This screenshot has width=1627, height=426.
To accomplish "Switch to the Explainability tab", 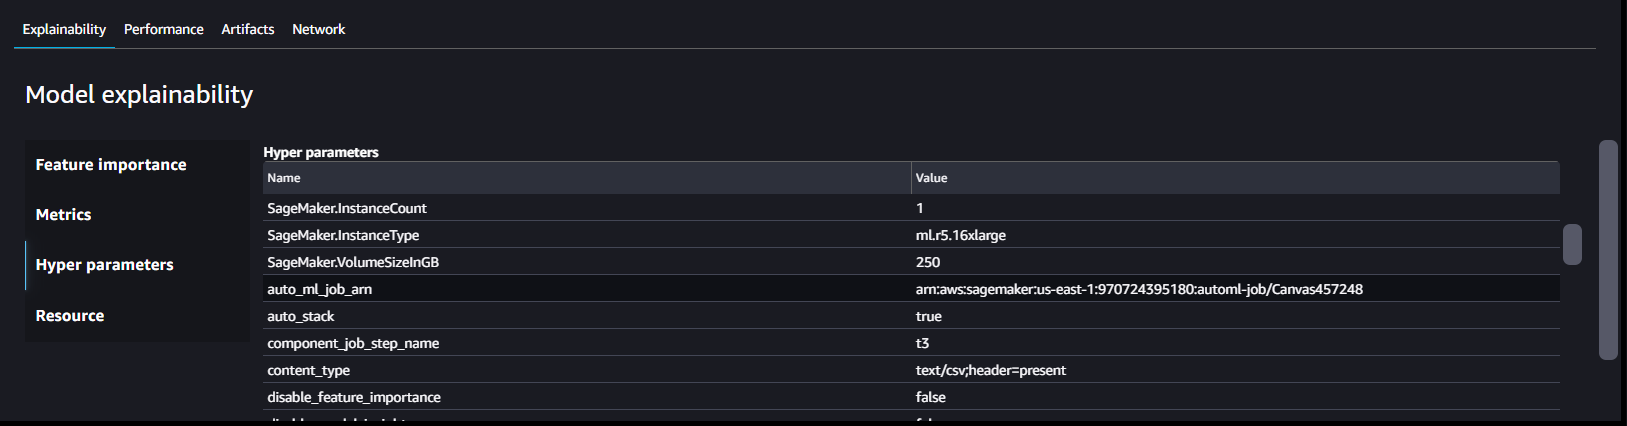I will [64, 29].
